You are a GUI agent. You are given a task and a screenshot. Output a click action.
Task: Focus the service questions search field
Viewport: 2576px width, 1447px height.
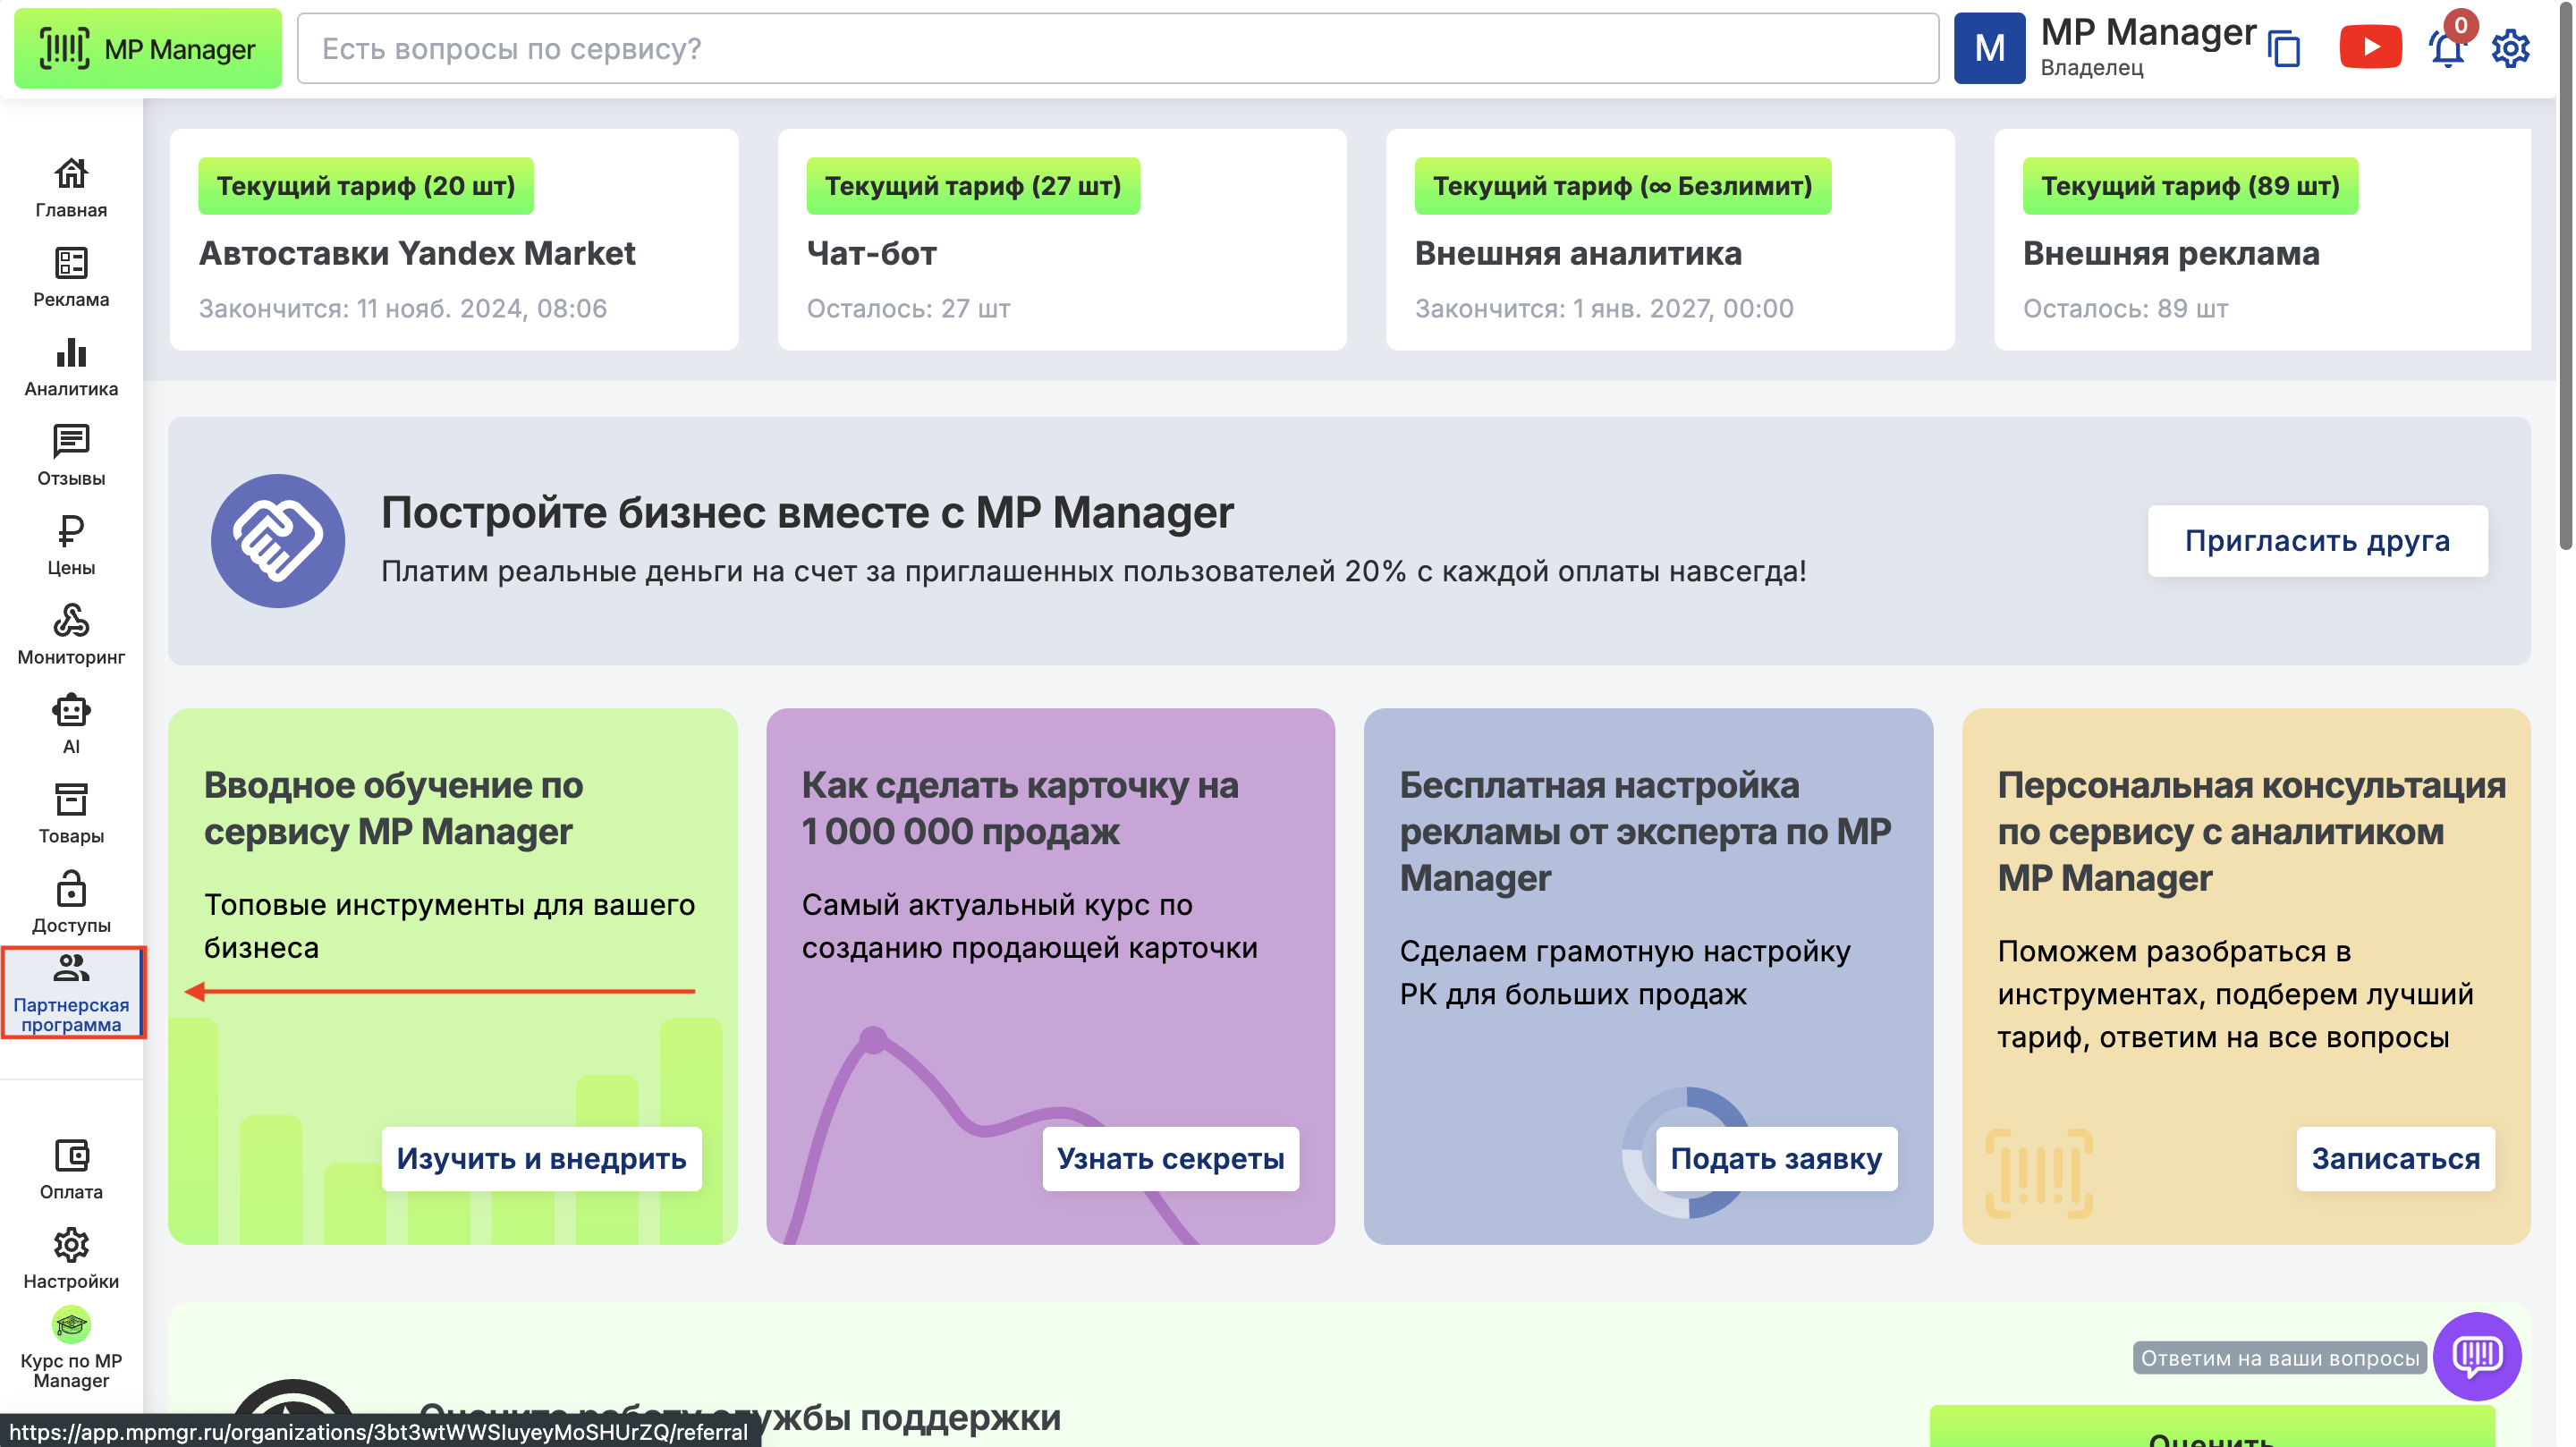coord(1117,49)
